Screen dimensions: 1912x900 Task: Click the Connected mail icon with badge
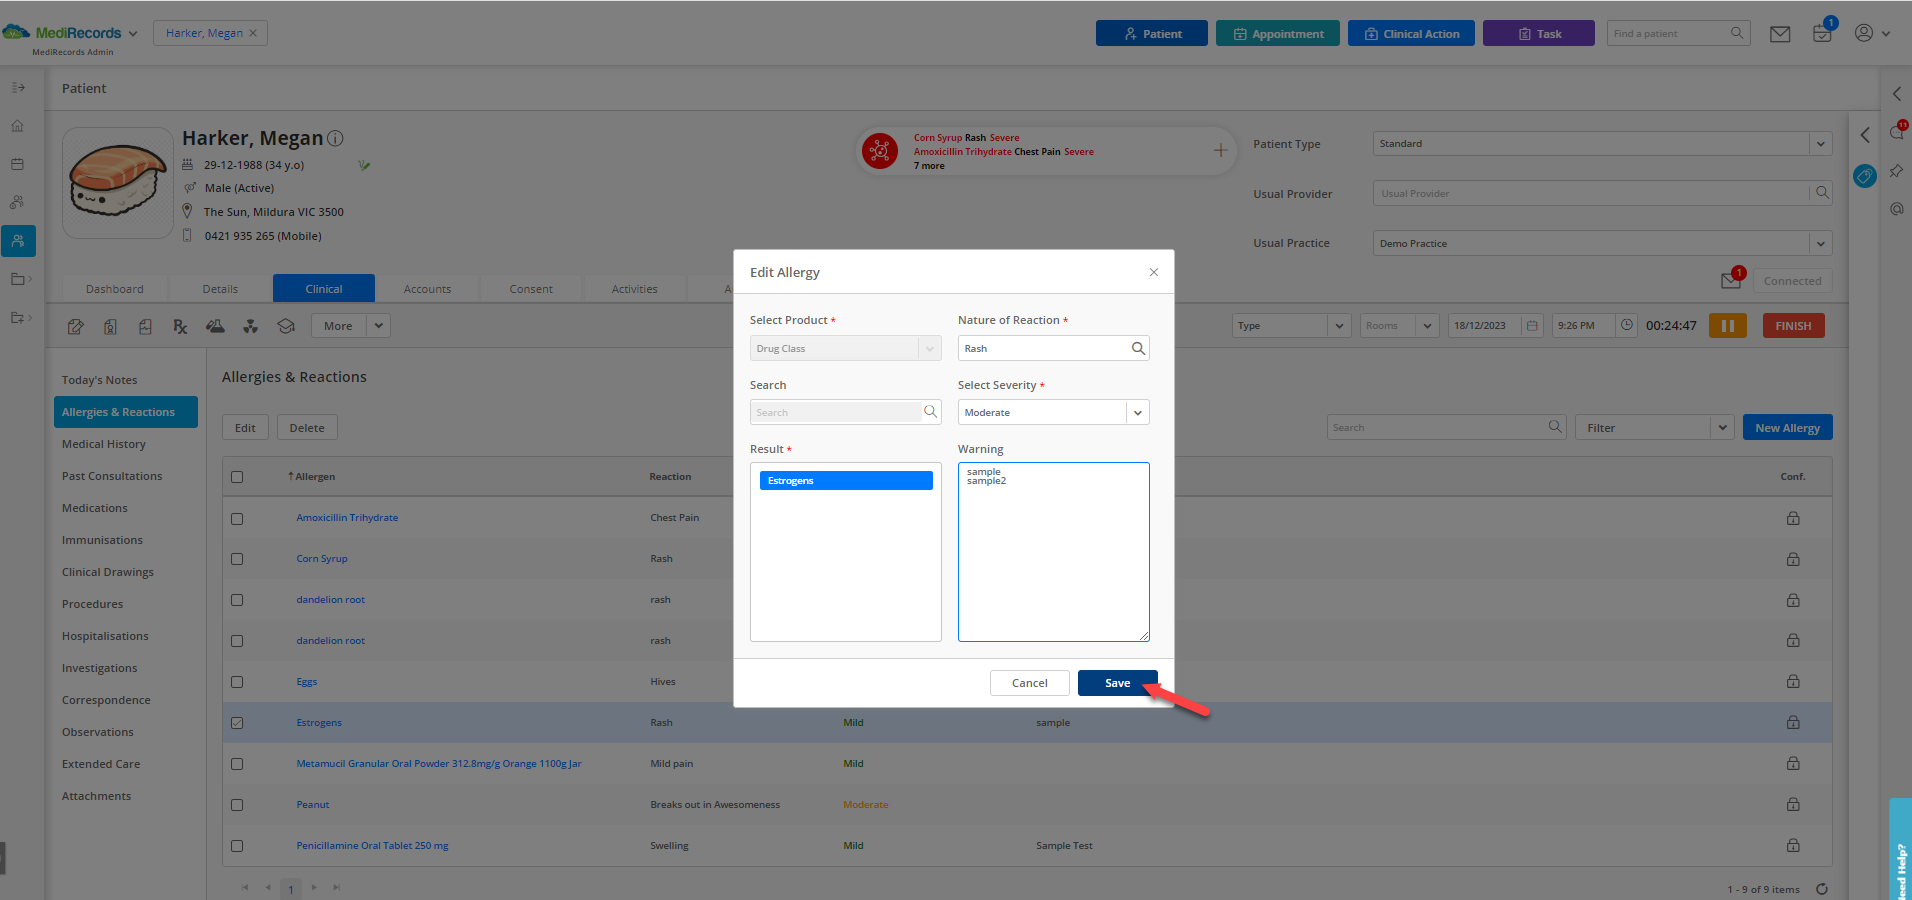[1732, 280]
